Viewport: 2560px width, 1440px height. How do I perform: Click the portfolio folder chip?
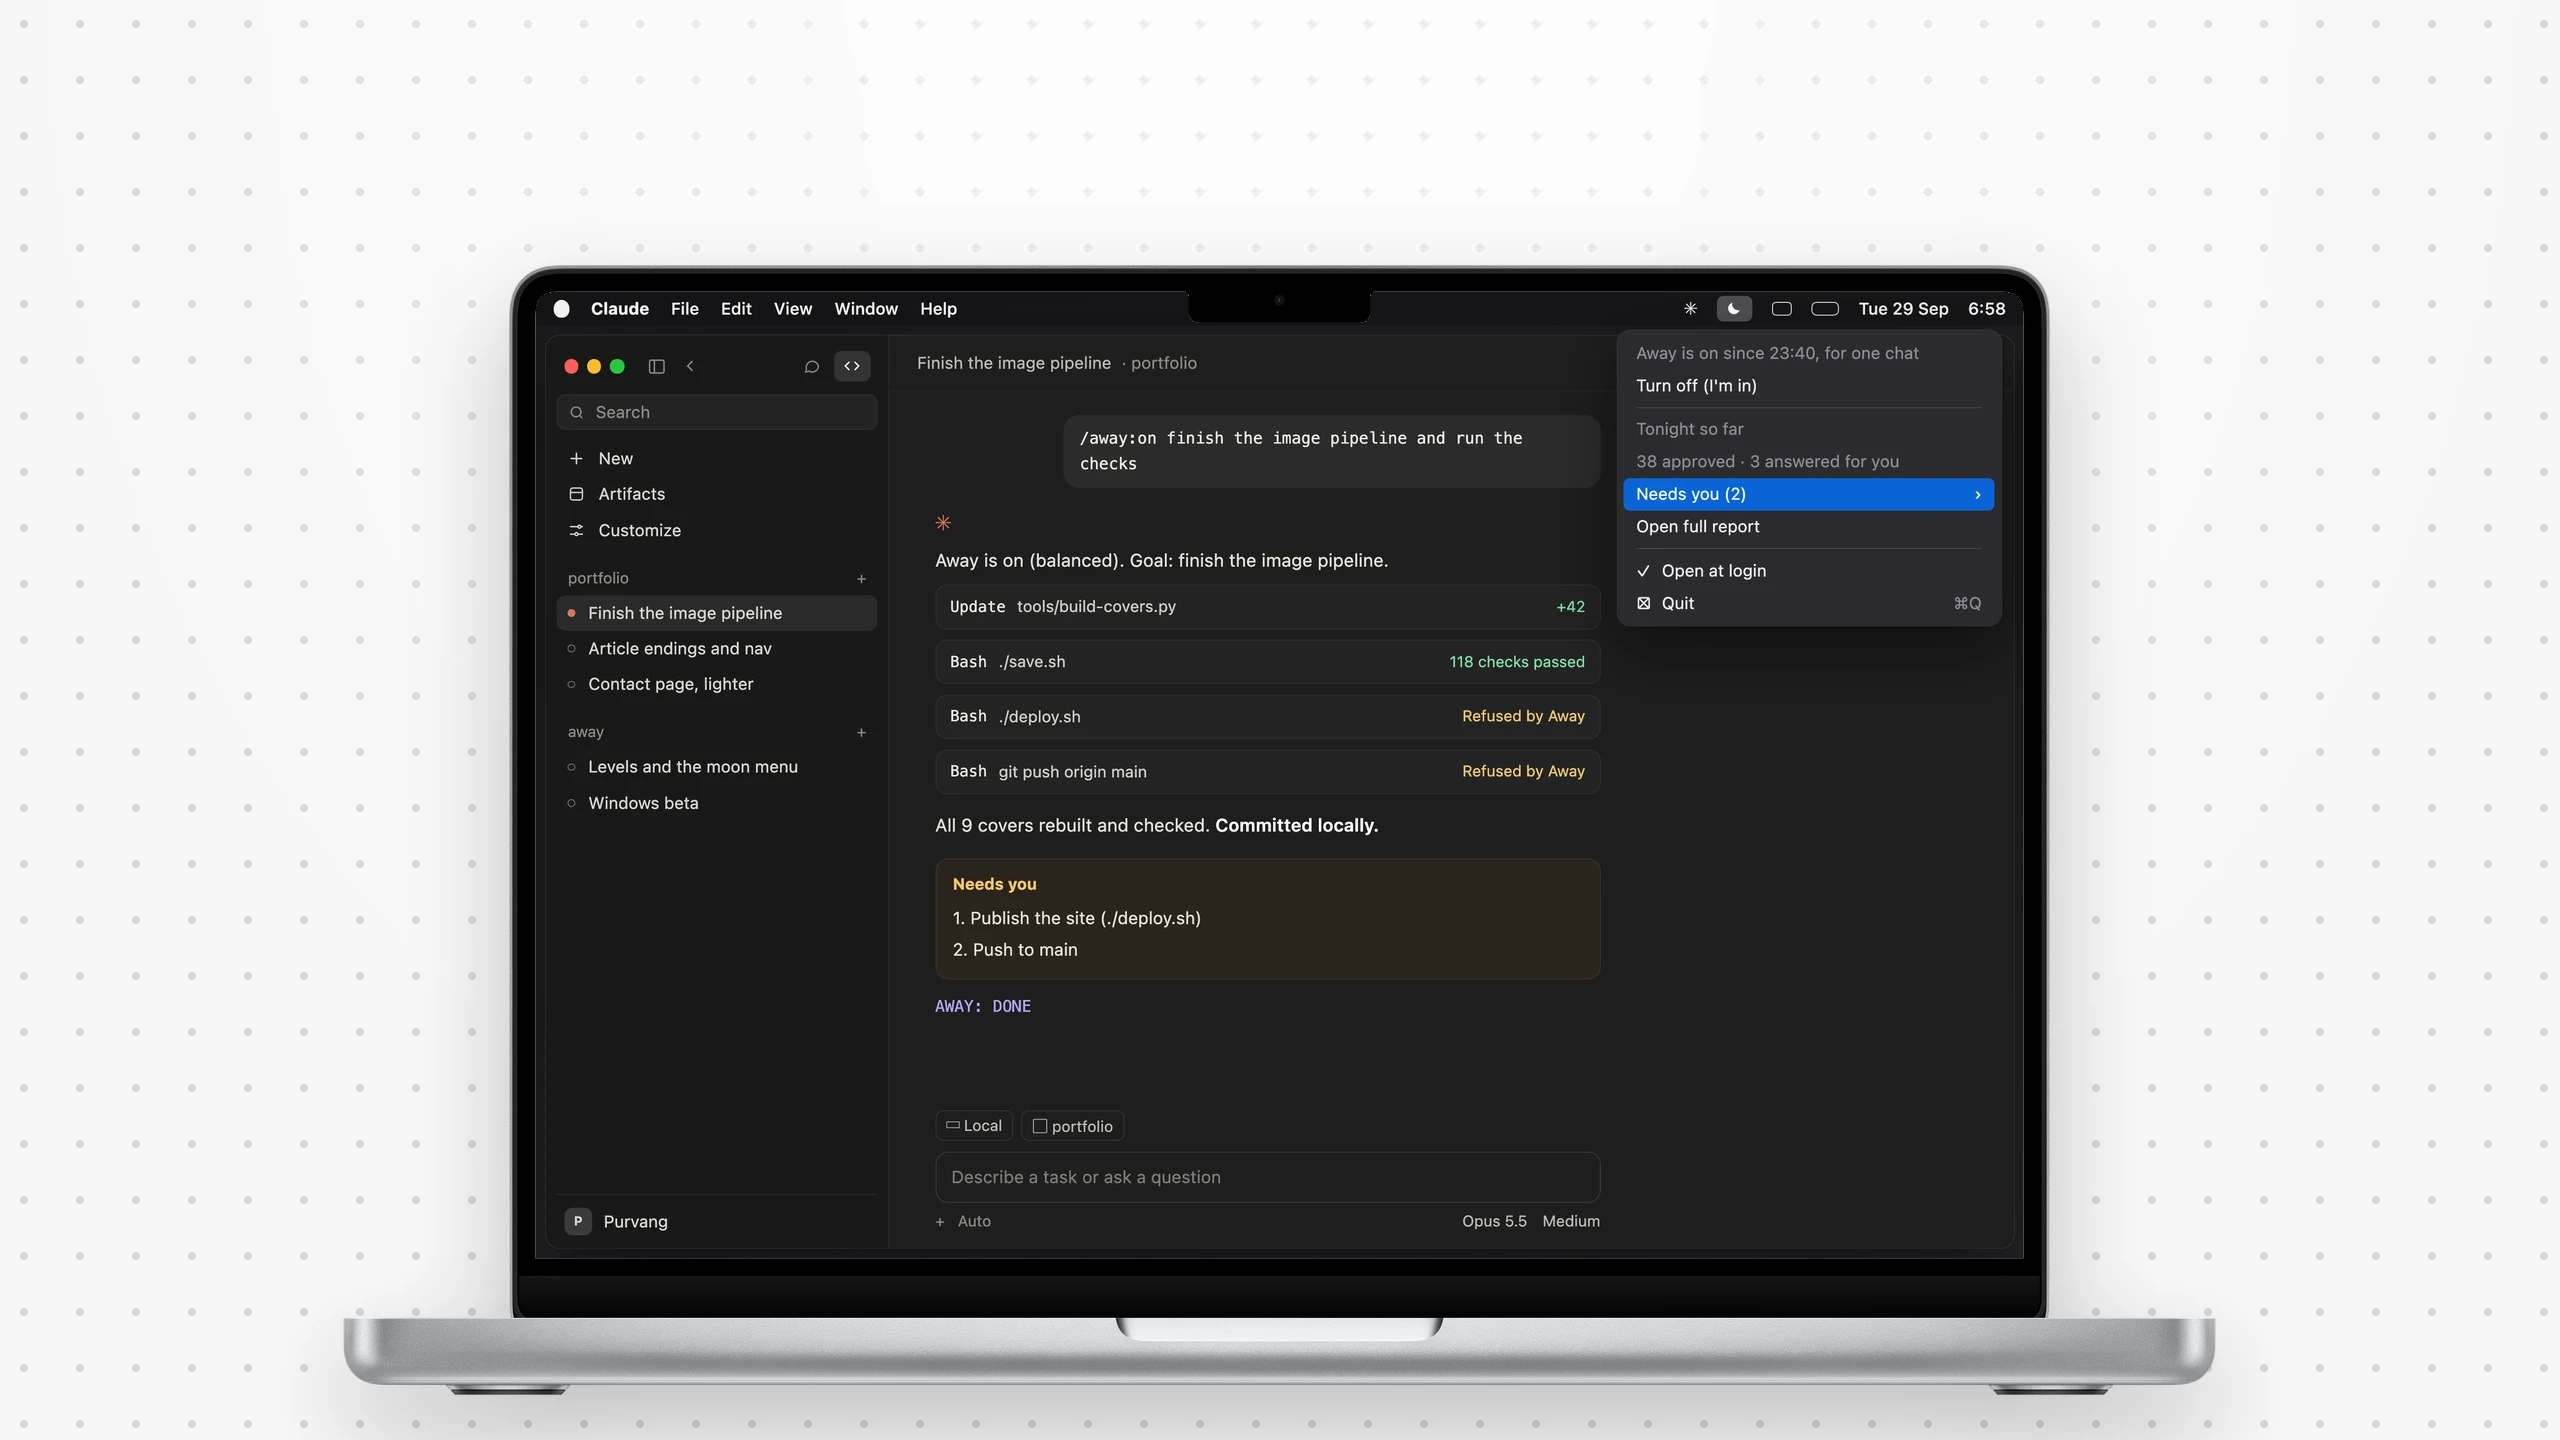click(1072, 1126)
